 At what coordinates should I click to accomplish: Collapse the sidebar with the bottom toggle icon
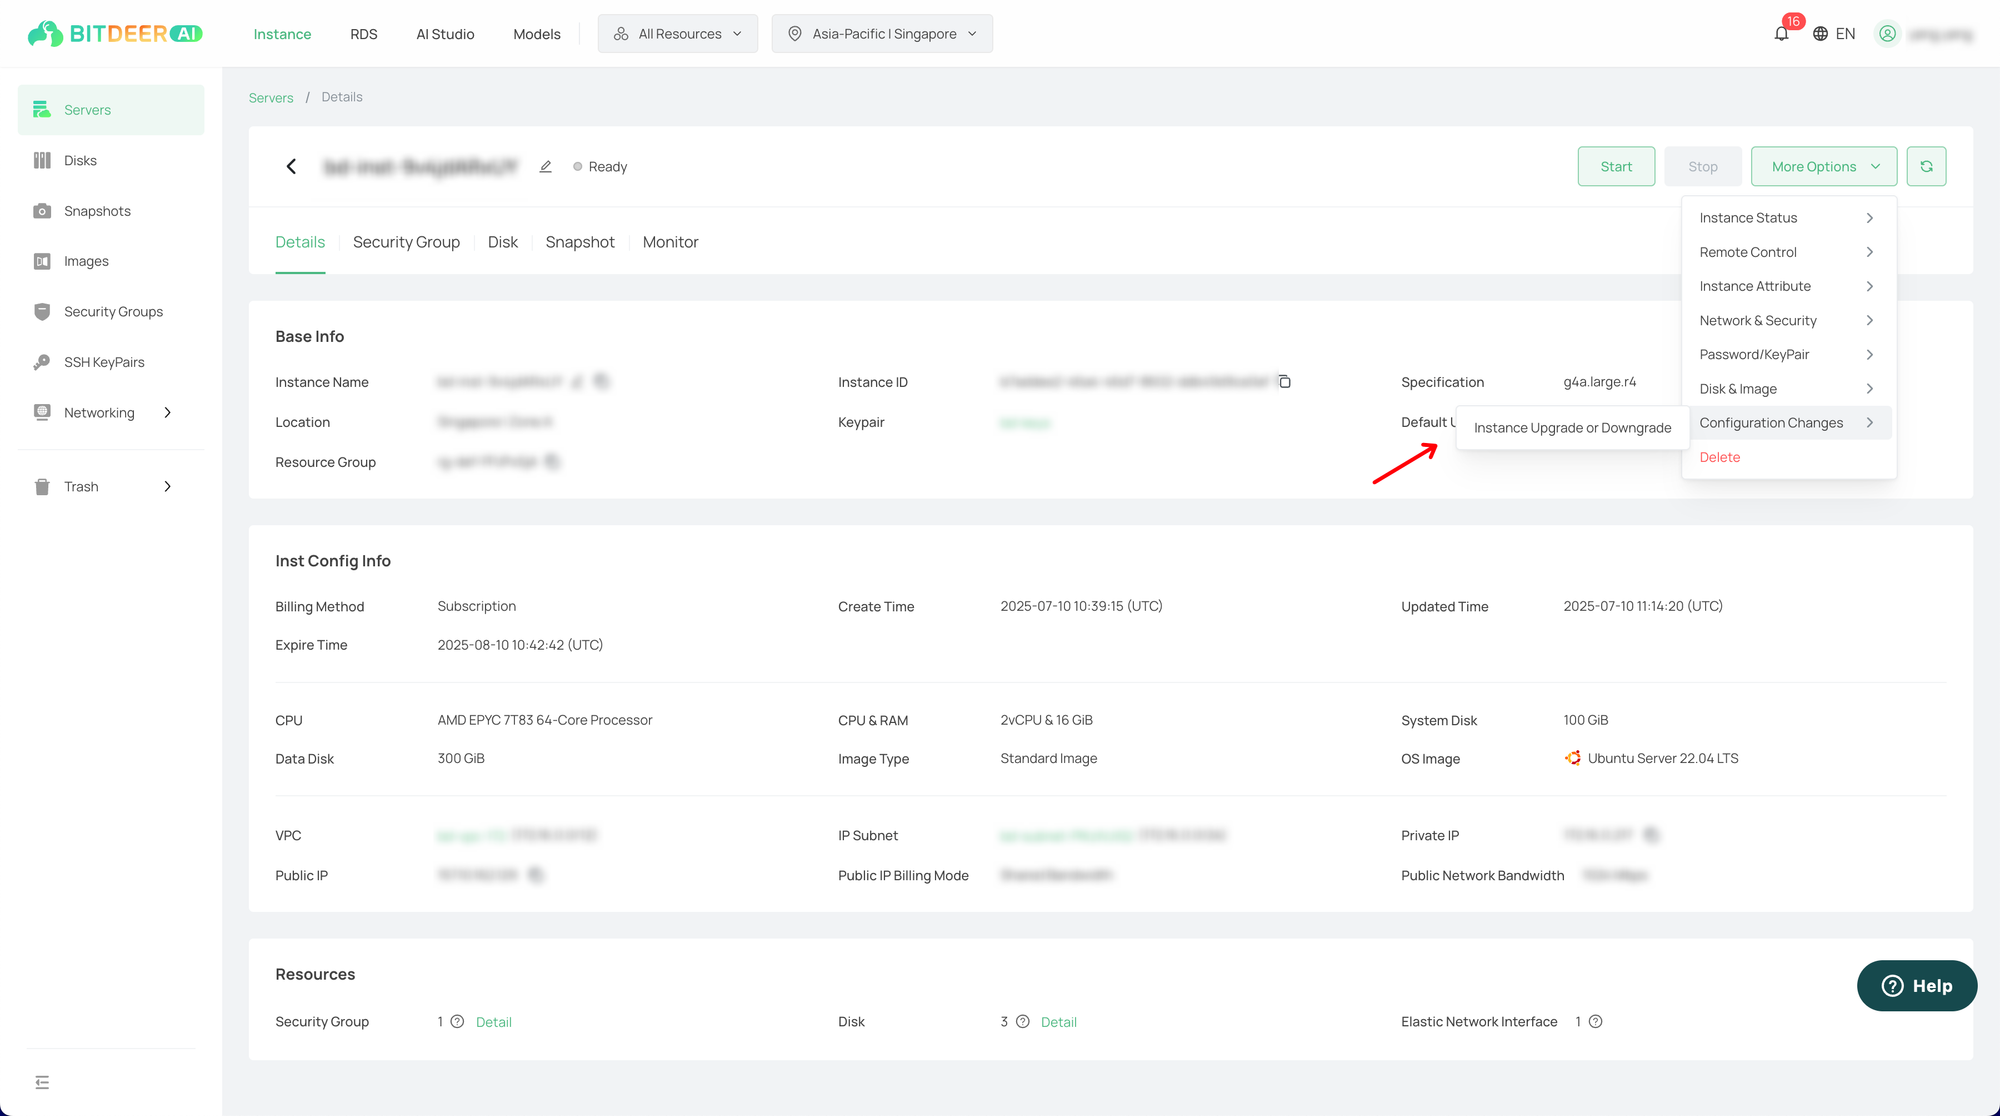pos(42,1082)
